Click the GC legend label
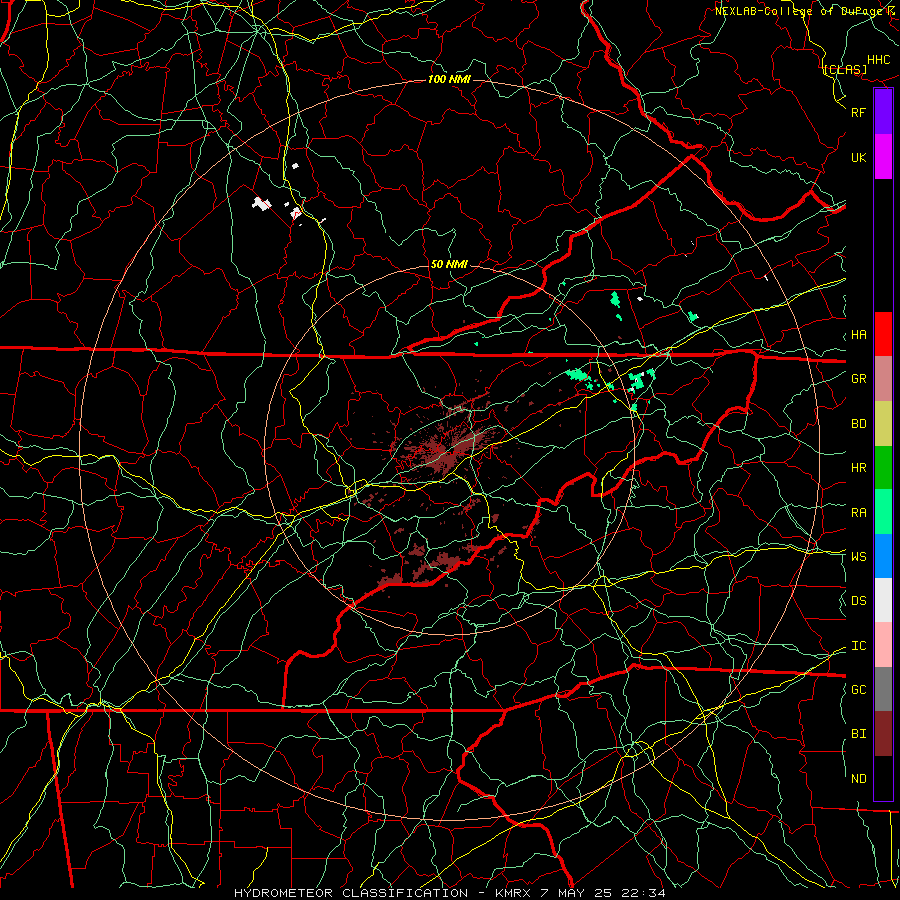The width and height of the screenshot is (900, 900). tap(859, 690)
